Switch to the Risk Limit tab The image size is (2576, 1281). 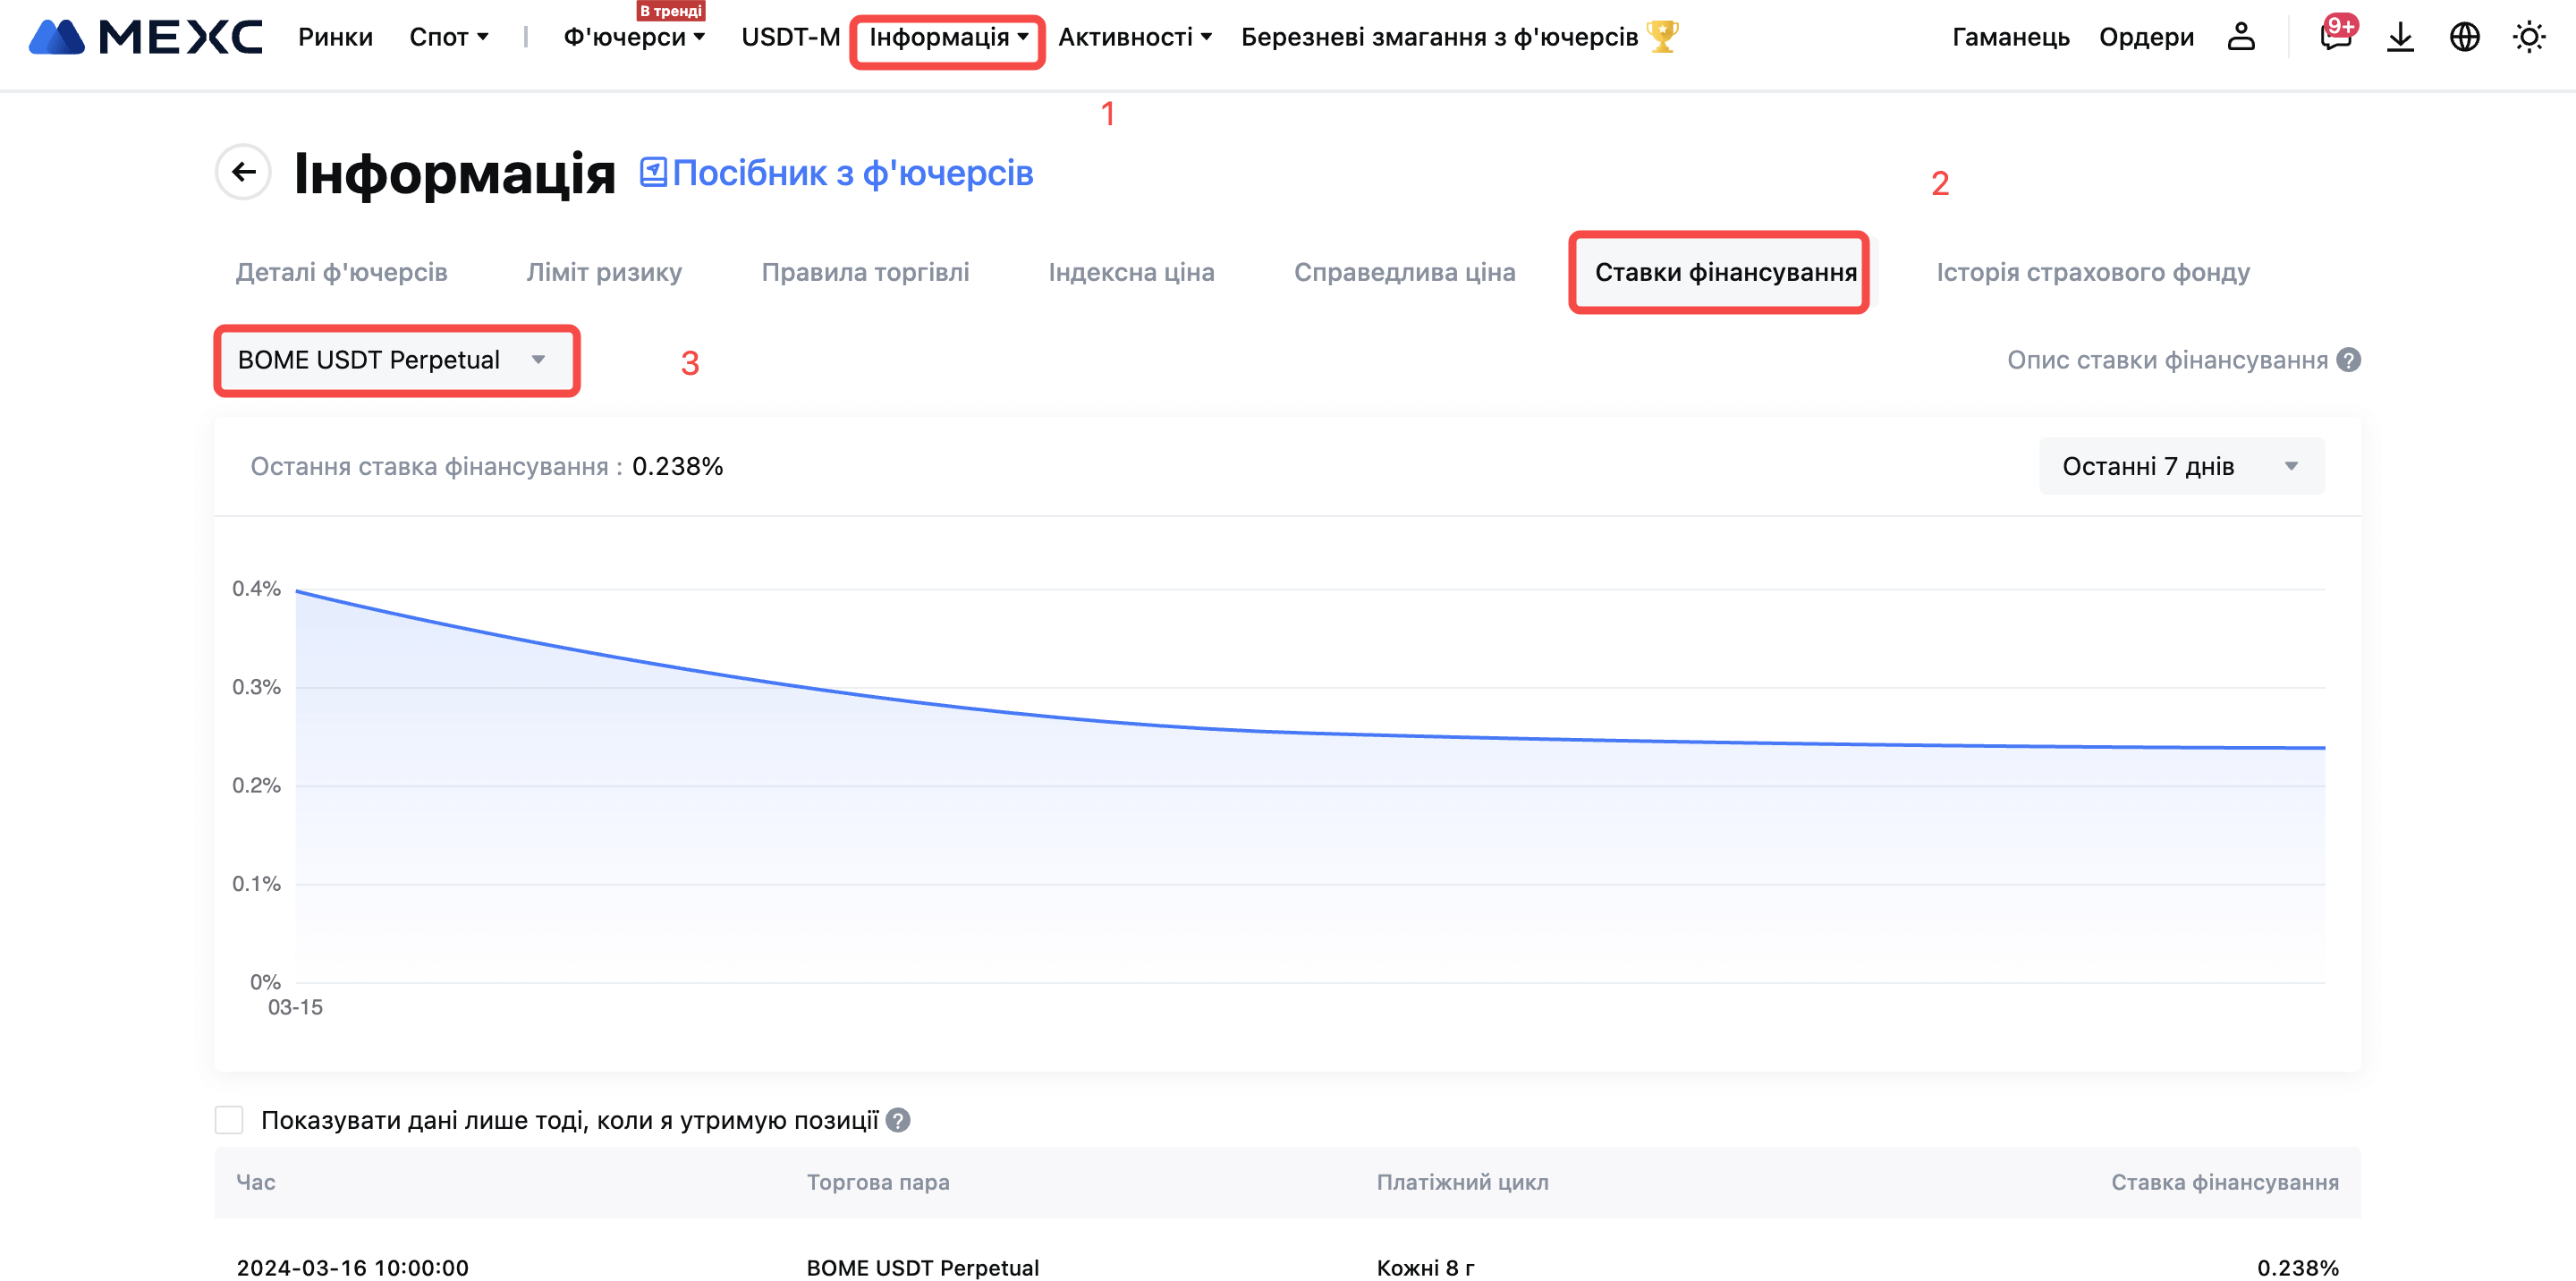tap(604, 272)
